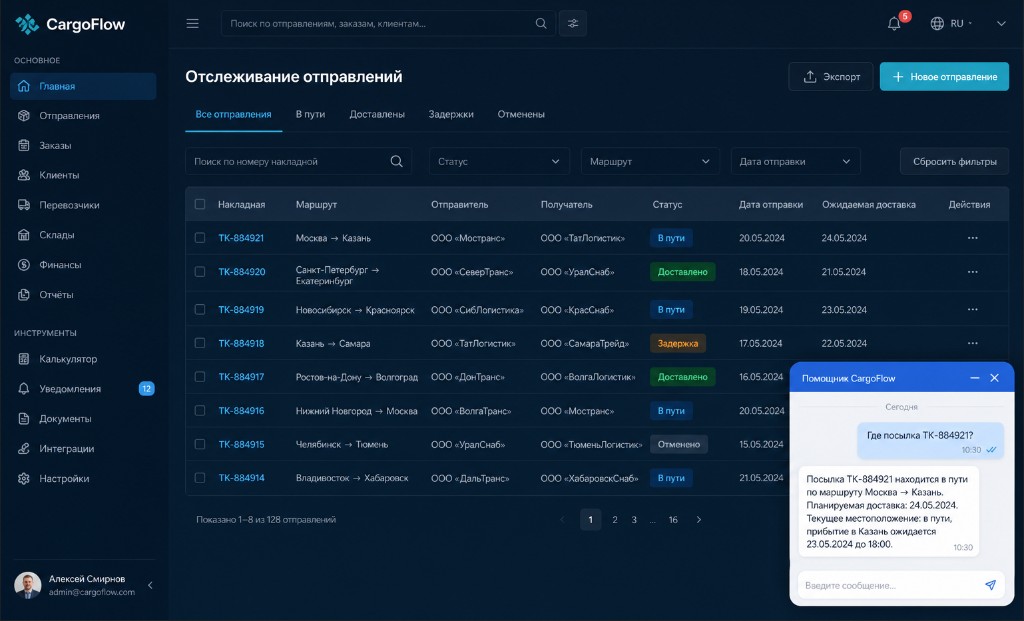Screen dimensions: 1024x621
Task: Click Отменено status badge for TK-884915
Action: point(679,444)
